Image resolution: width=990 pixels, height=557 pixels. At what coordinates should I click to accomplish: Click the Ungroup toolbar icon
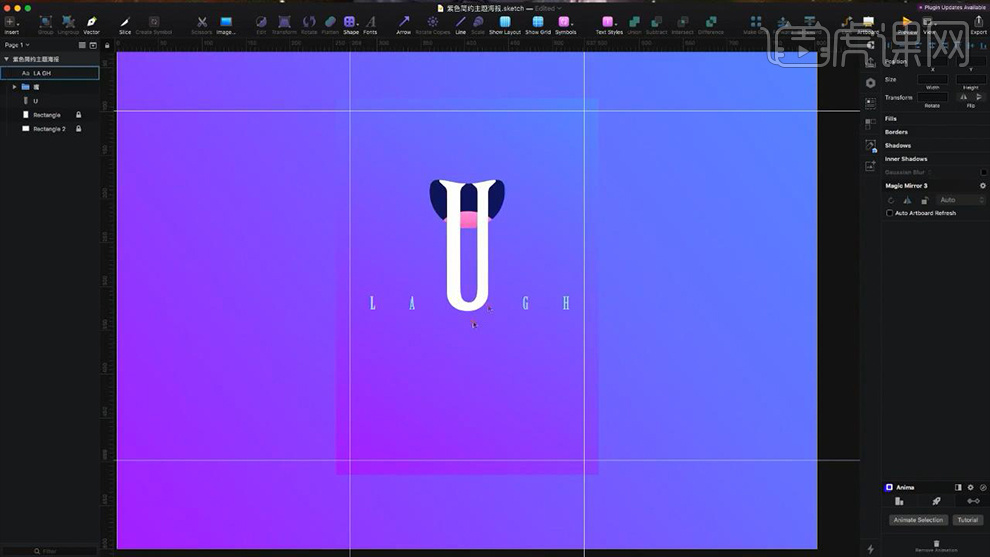[68, 22]
